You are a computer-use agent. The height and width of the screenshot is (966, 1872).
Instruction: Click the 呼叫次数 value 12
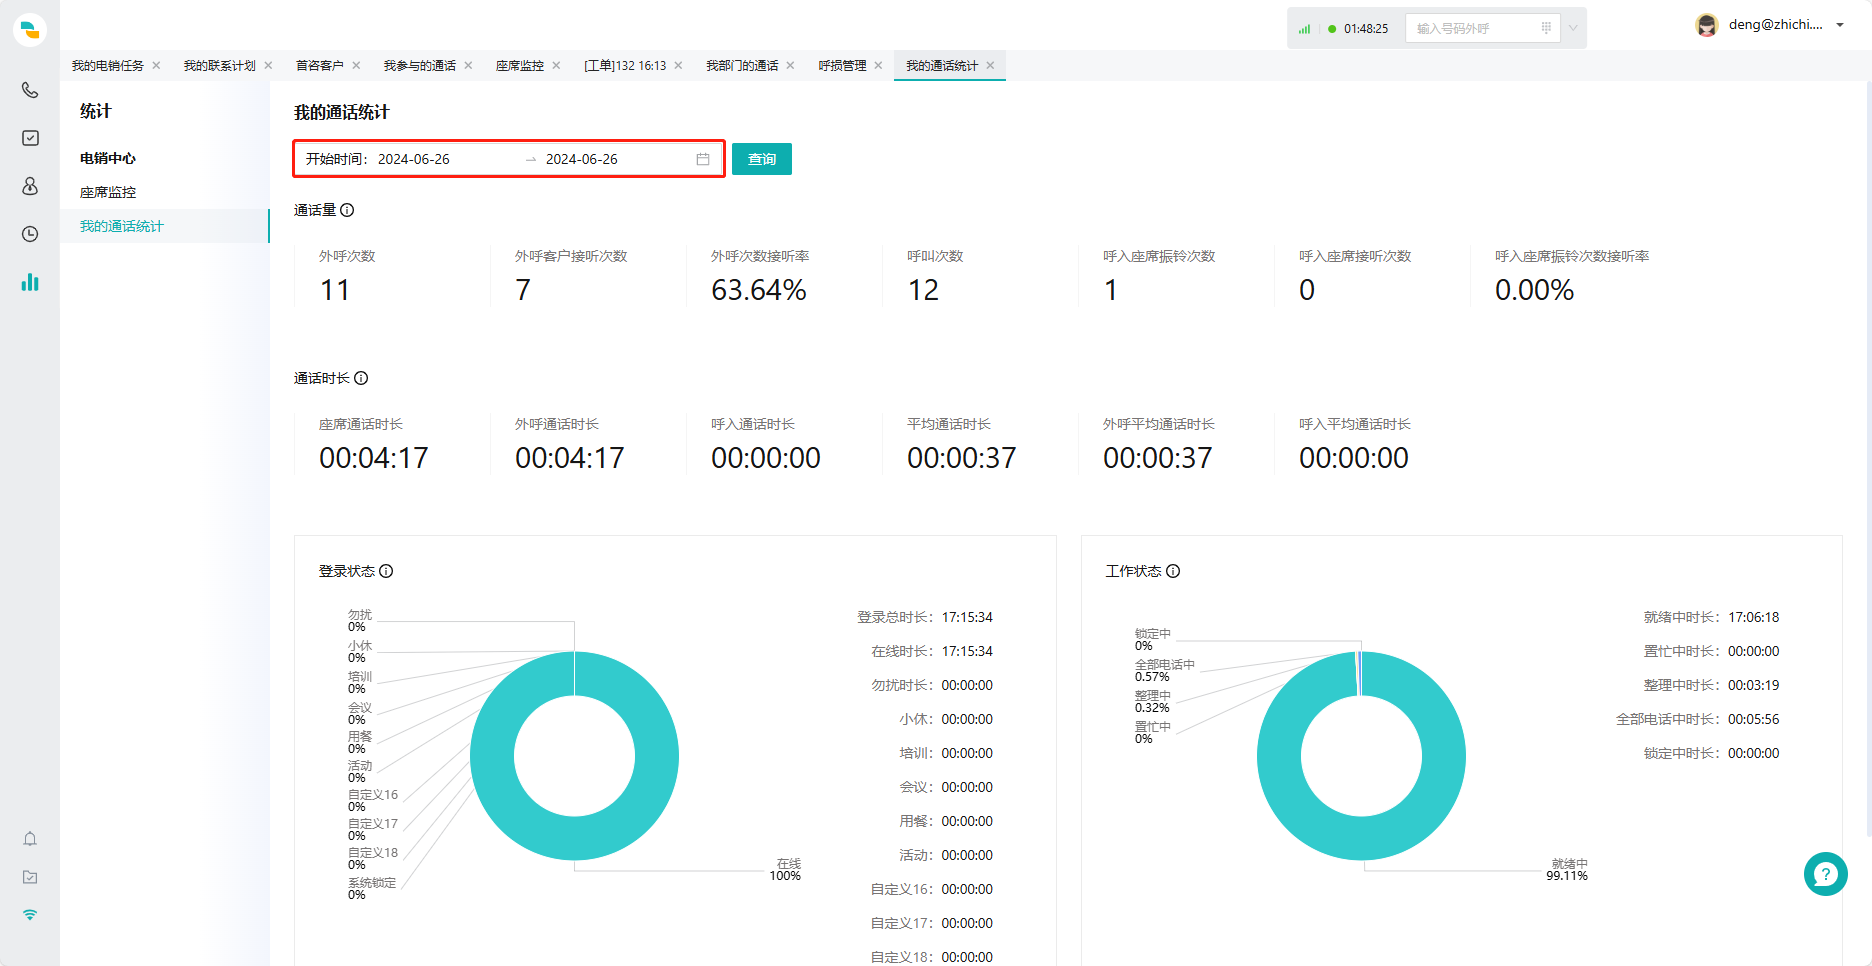(x=923, y=290)
